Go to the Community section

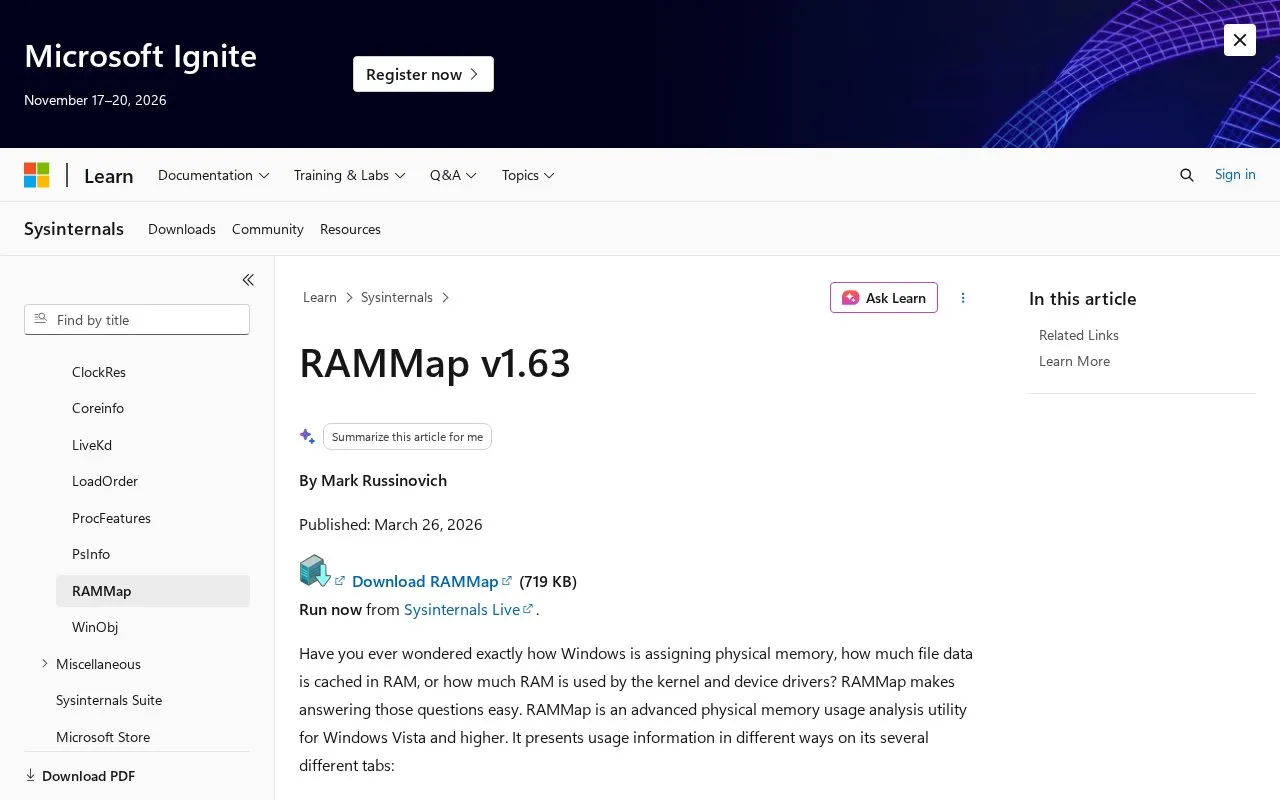(x=268, y=229)
